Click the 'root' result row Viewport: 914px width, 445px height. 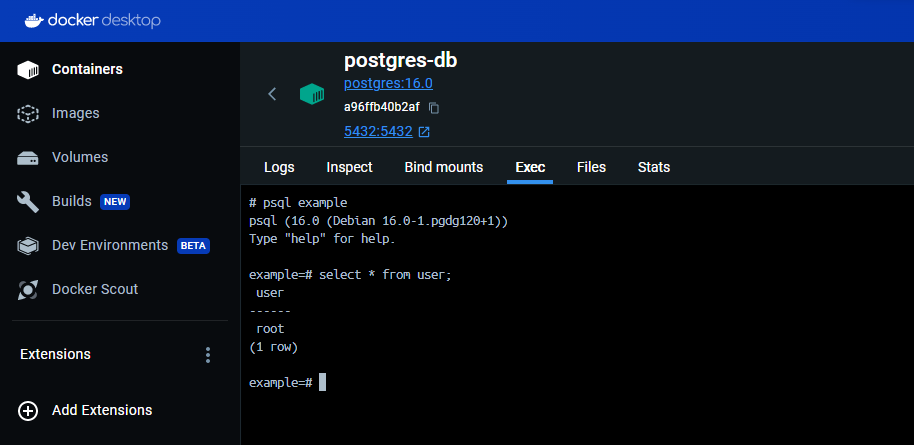(x=270, y=329)
